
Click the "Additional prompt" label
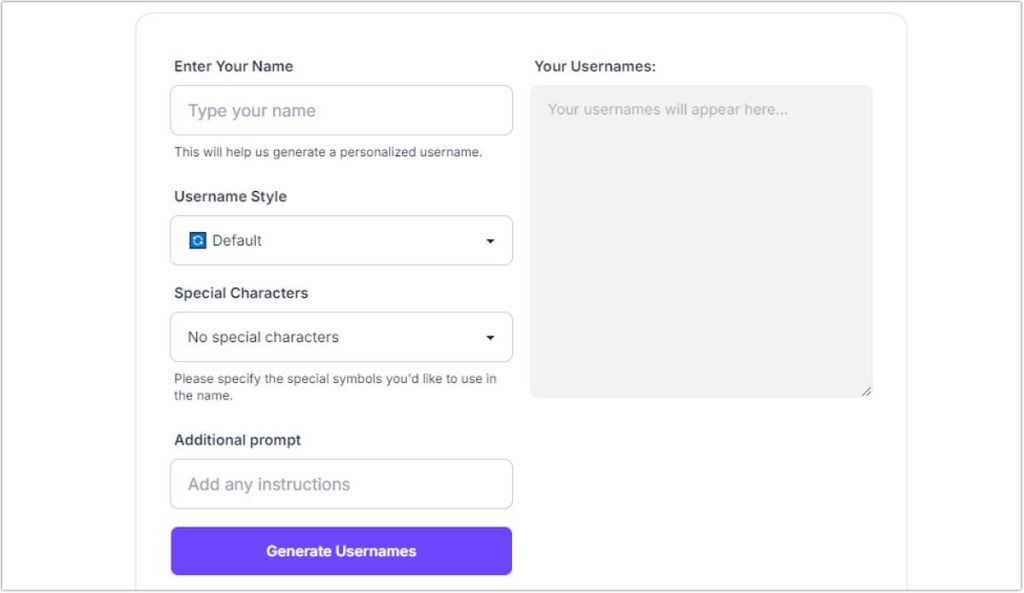coord(237,440)
